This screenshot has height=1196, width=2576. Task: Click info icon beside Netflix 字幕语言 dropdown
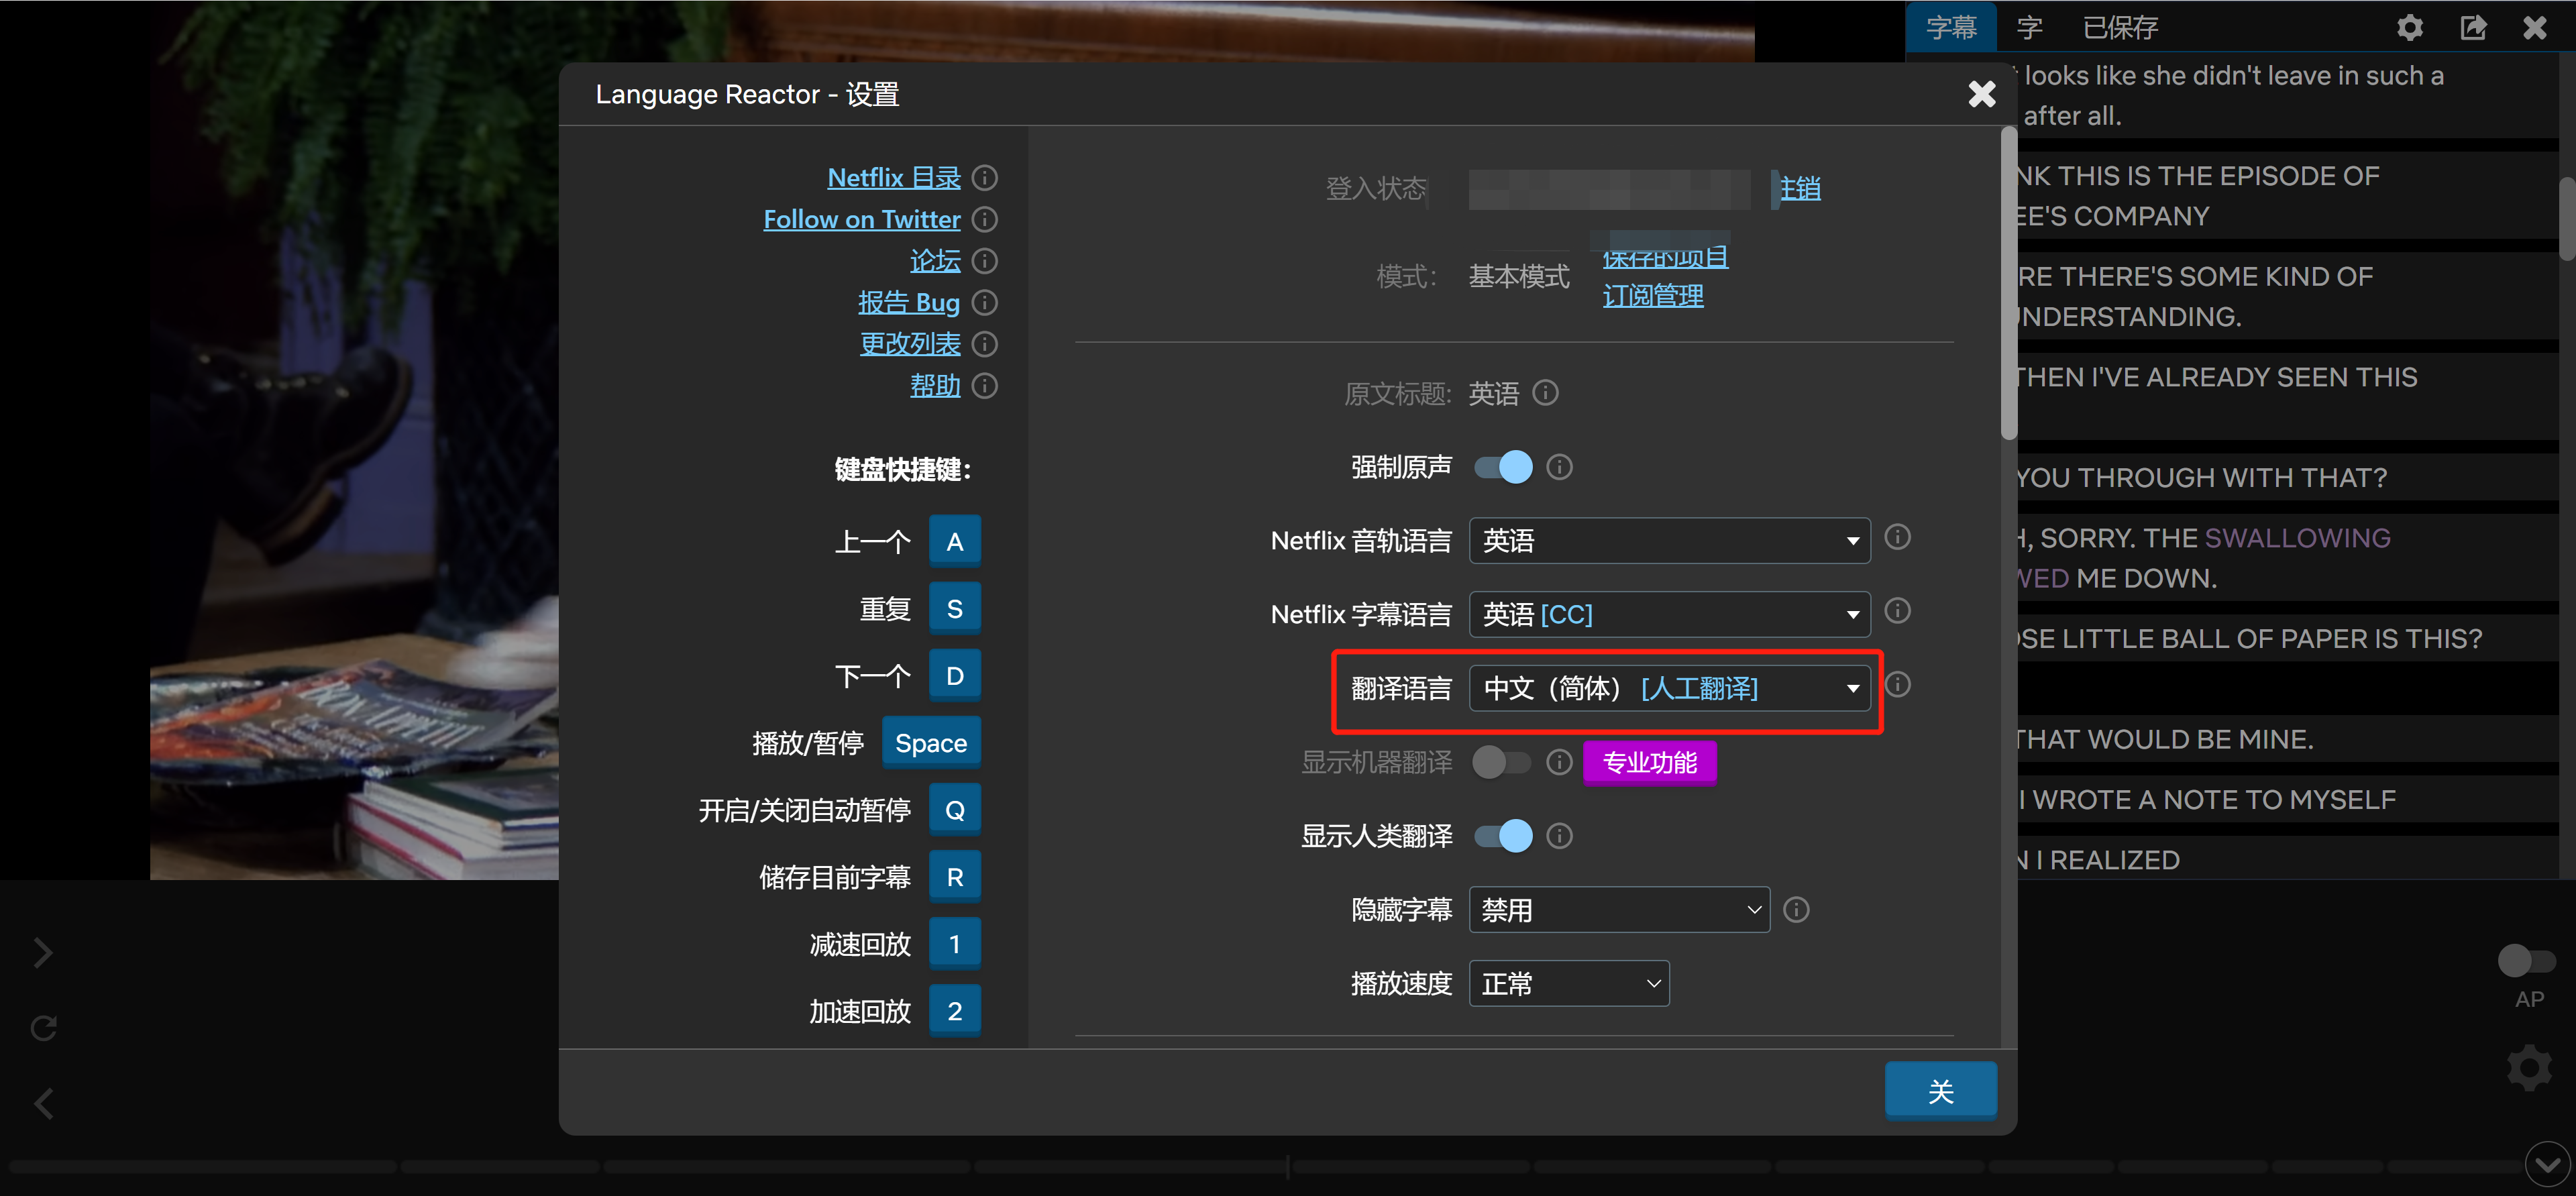(x=1897, y=611)
